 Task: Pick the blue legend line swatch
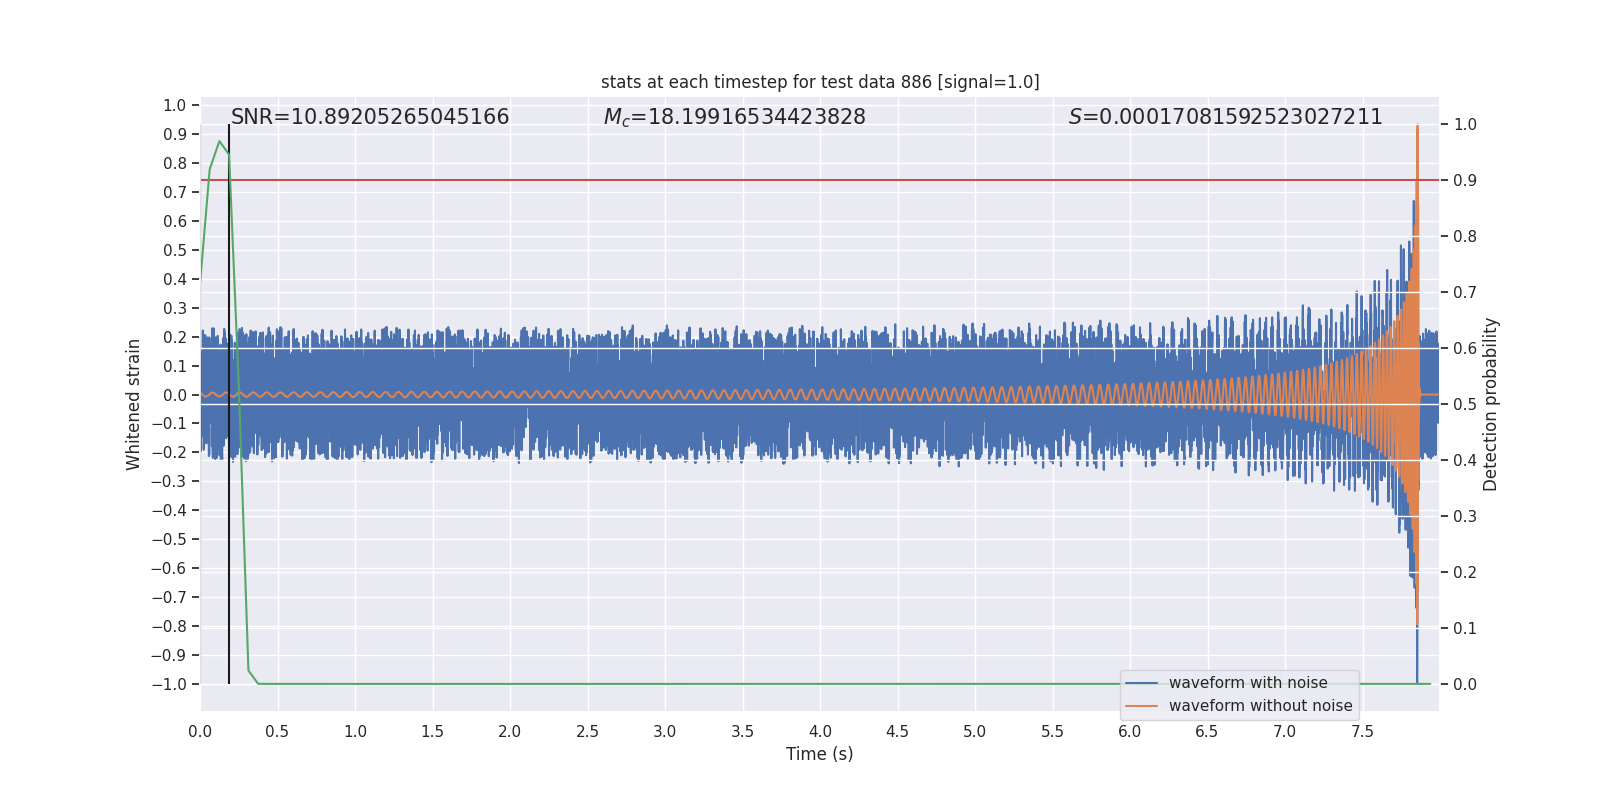tap(1141, 683)
